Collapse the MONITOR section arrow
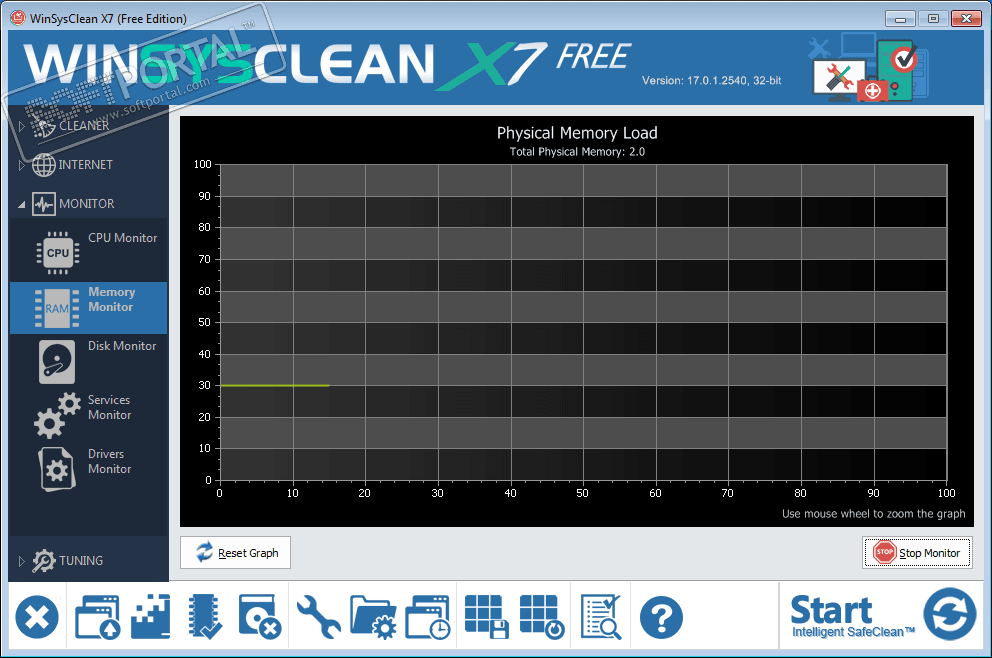 point(22,204)
